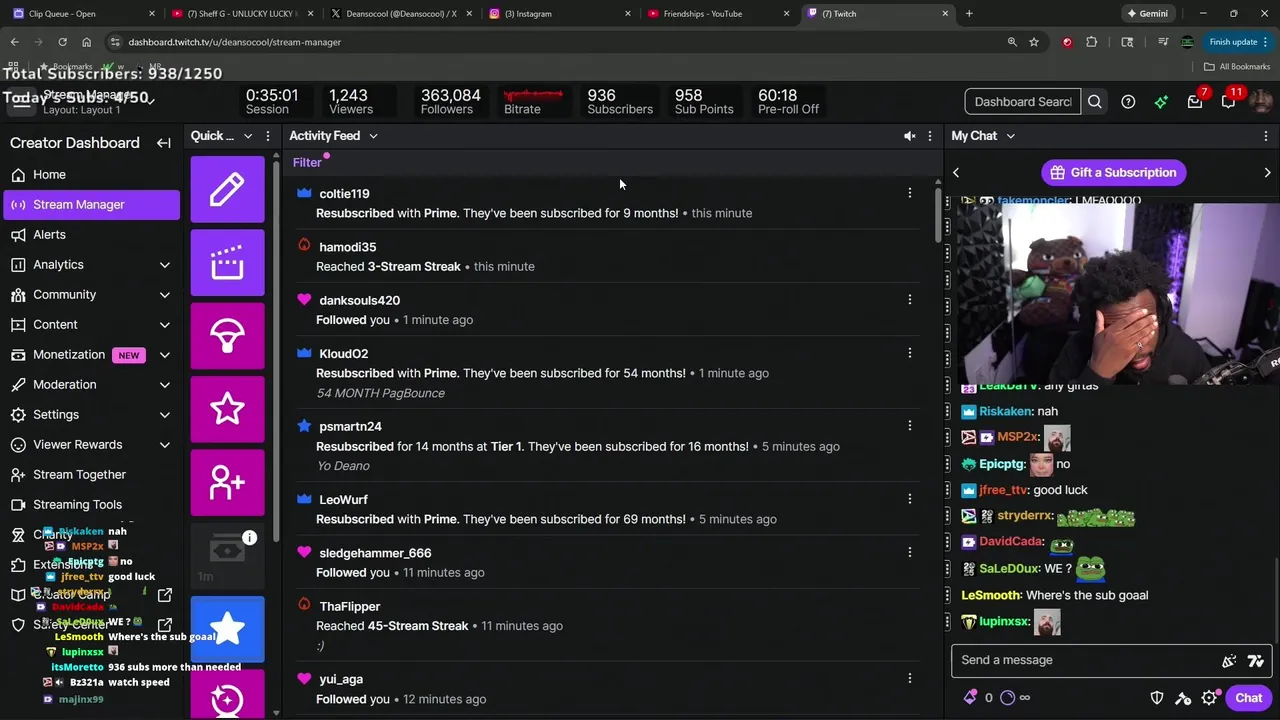Open the inbox icon with badge 7
This screenshot has height=720, width=1280.
[x=1195, y=102]
